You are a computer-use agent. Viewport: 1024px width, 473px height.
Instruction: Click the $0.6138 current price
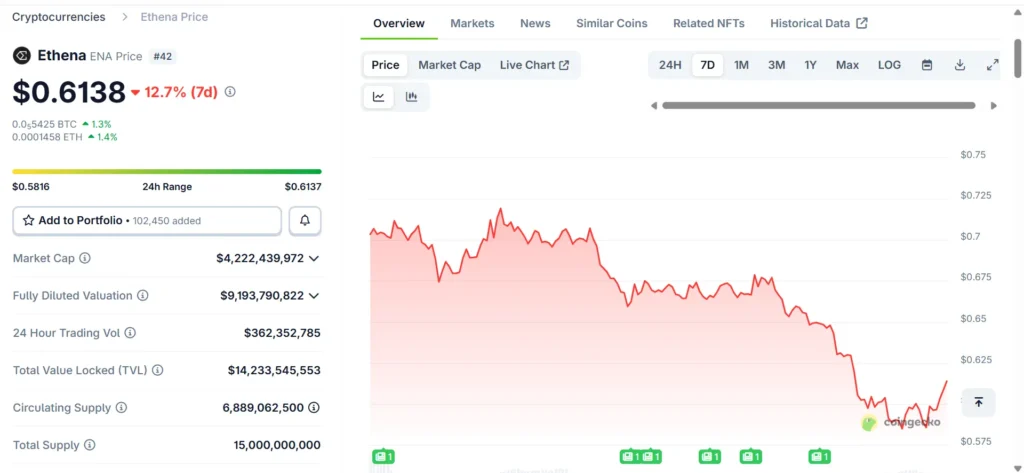tap(69, 92)
